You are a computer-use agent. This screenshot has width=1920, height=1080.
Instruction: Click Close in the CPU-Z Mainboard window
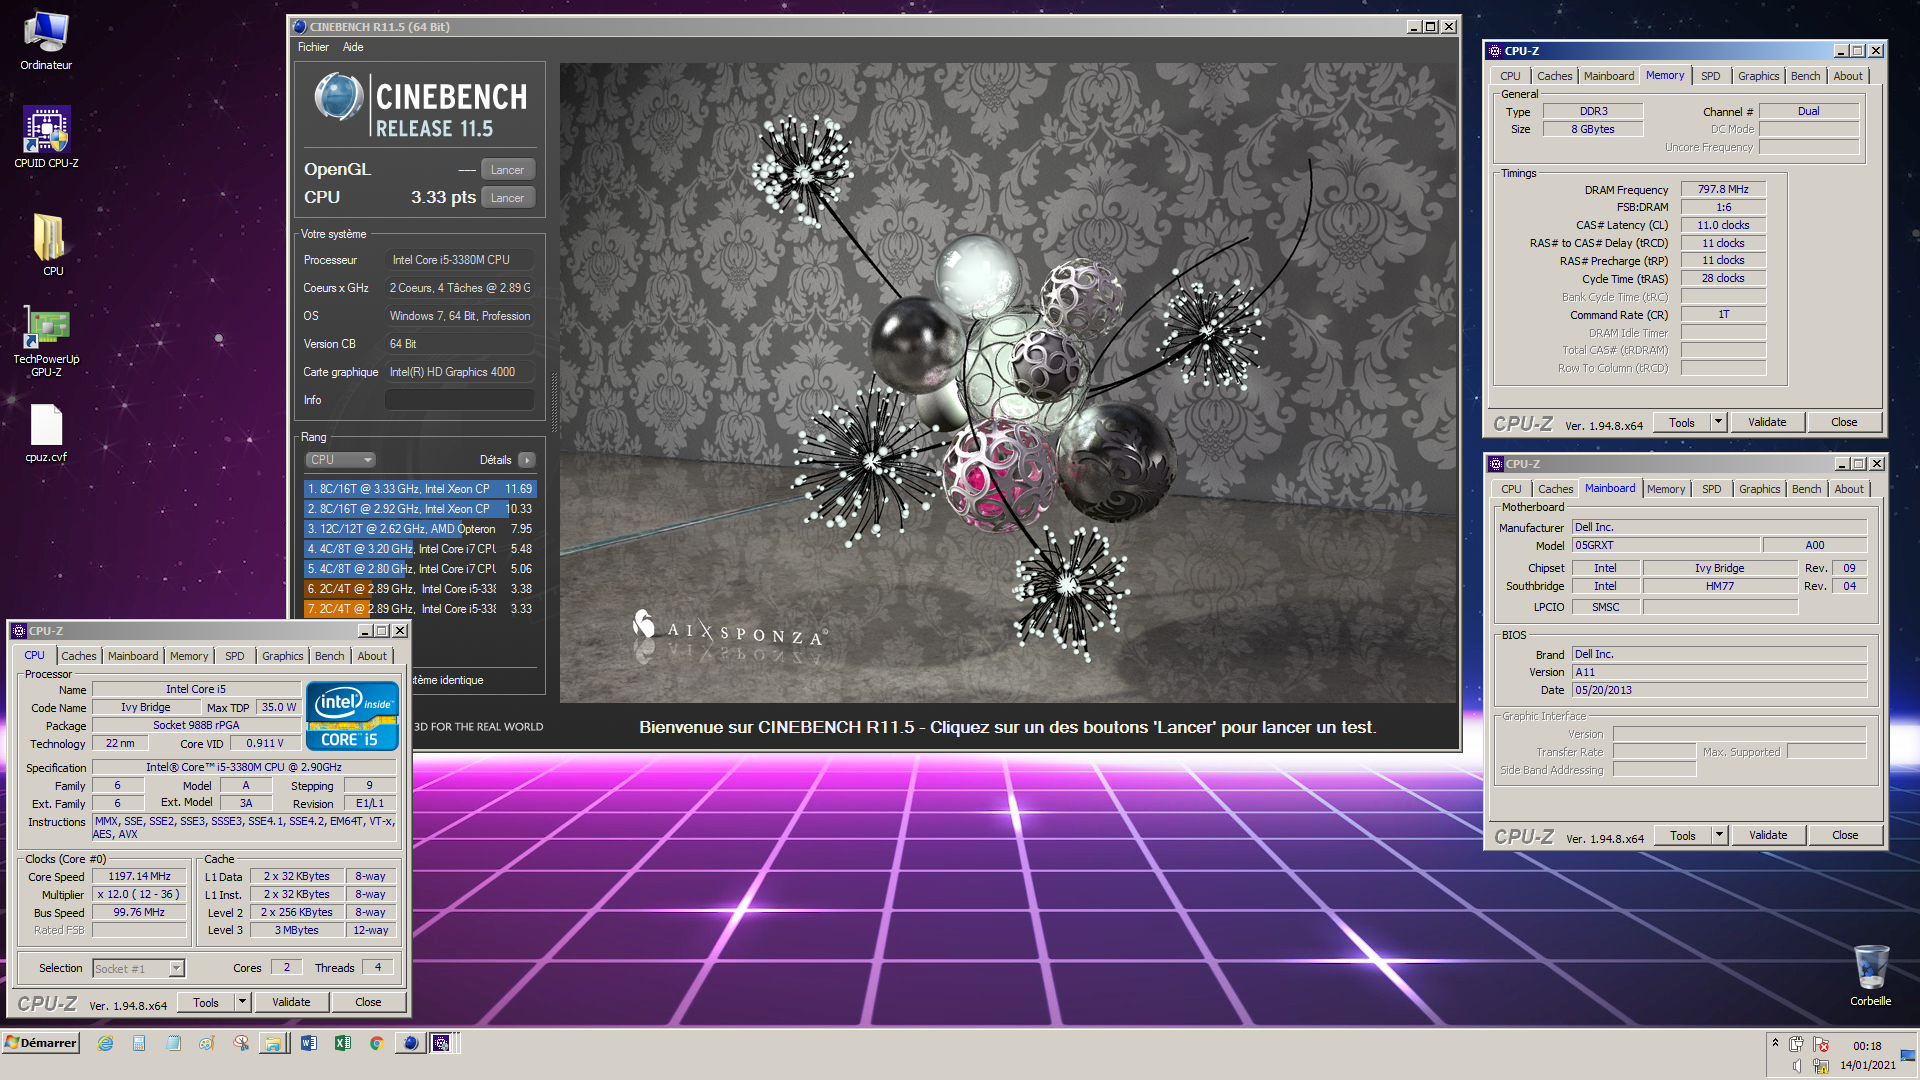click(1845, 835)
